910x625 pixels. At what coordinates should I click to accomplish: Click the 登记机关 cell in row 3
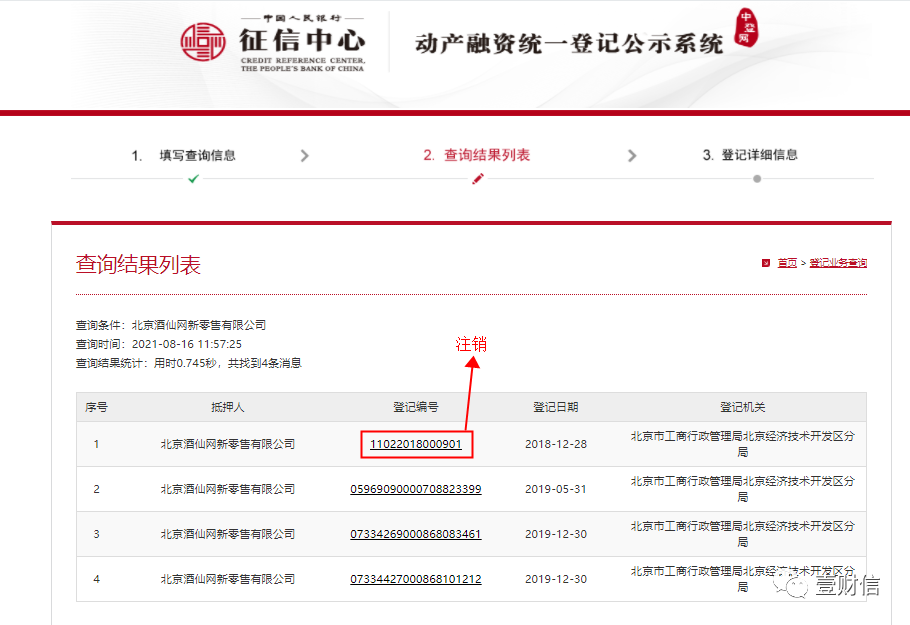point(742,534)
